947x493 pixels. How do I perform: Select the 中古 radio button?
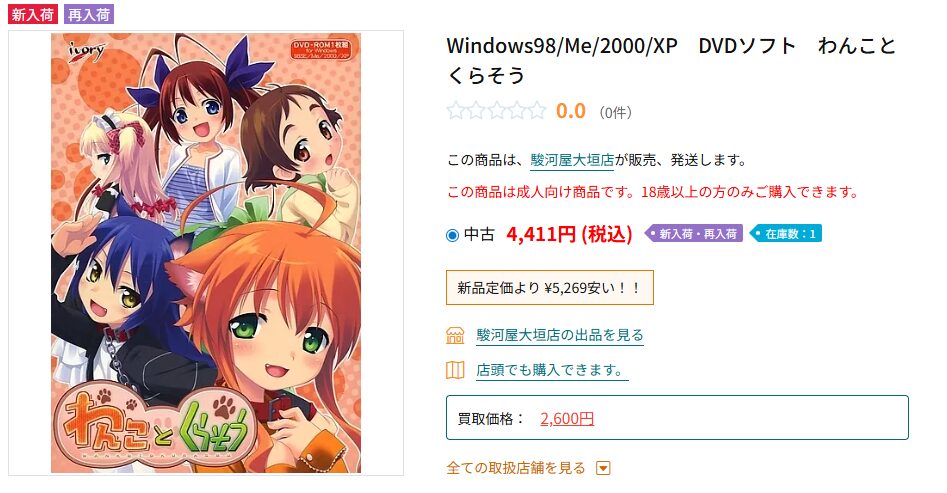(452, 235)
